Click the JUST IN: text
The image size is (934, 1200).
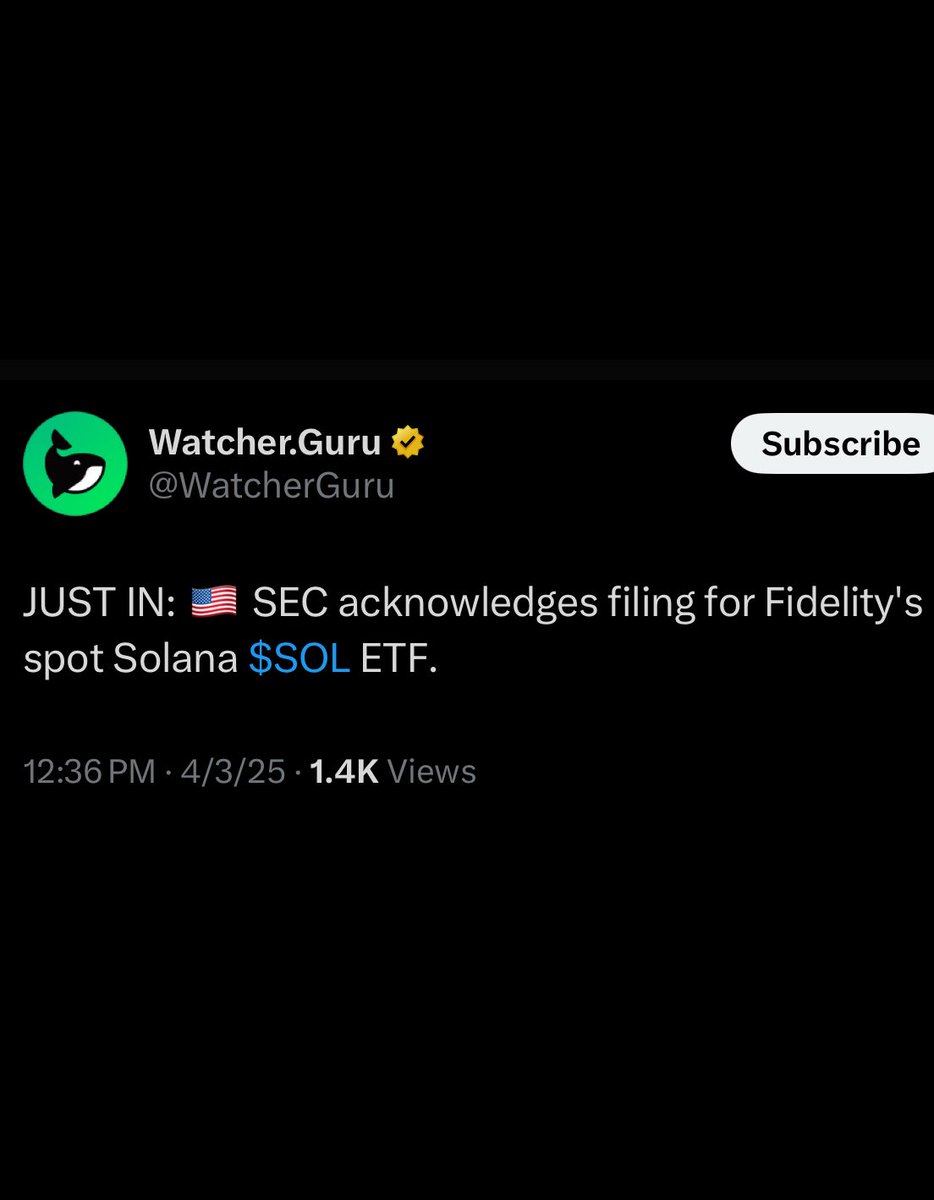point(100,604)
